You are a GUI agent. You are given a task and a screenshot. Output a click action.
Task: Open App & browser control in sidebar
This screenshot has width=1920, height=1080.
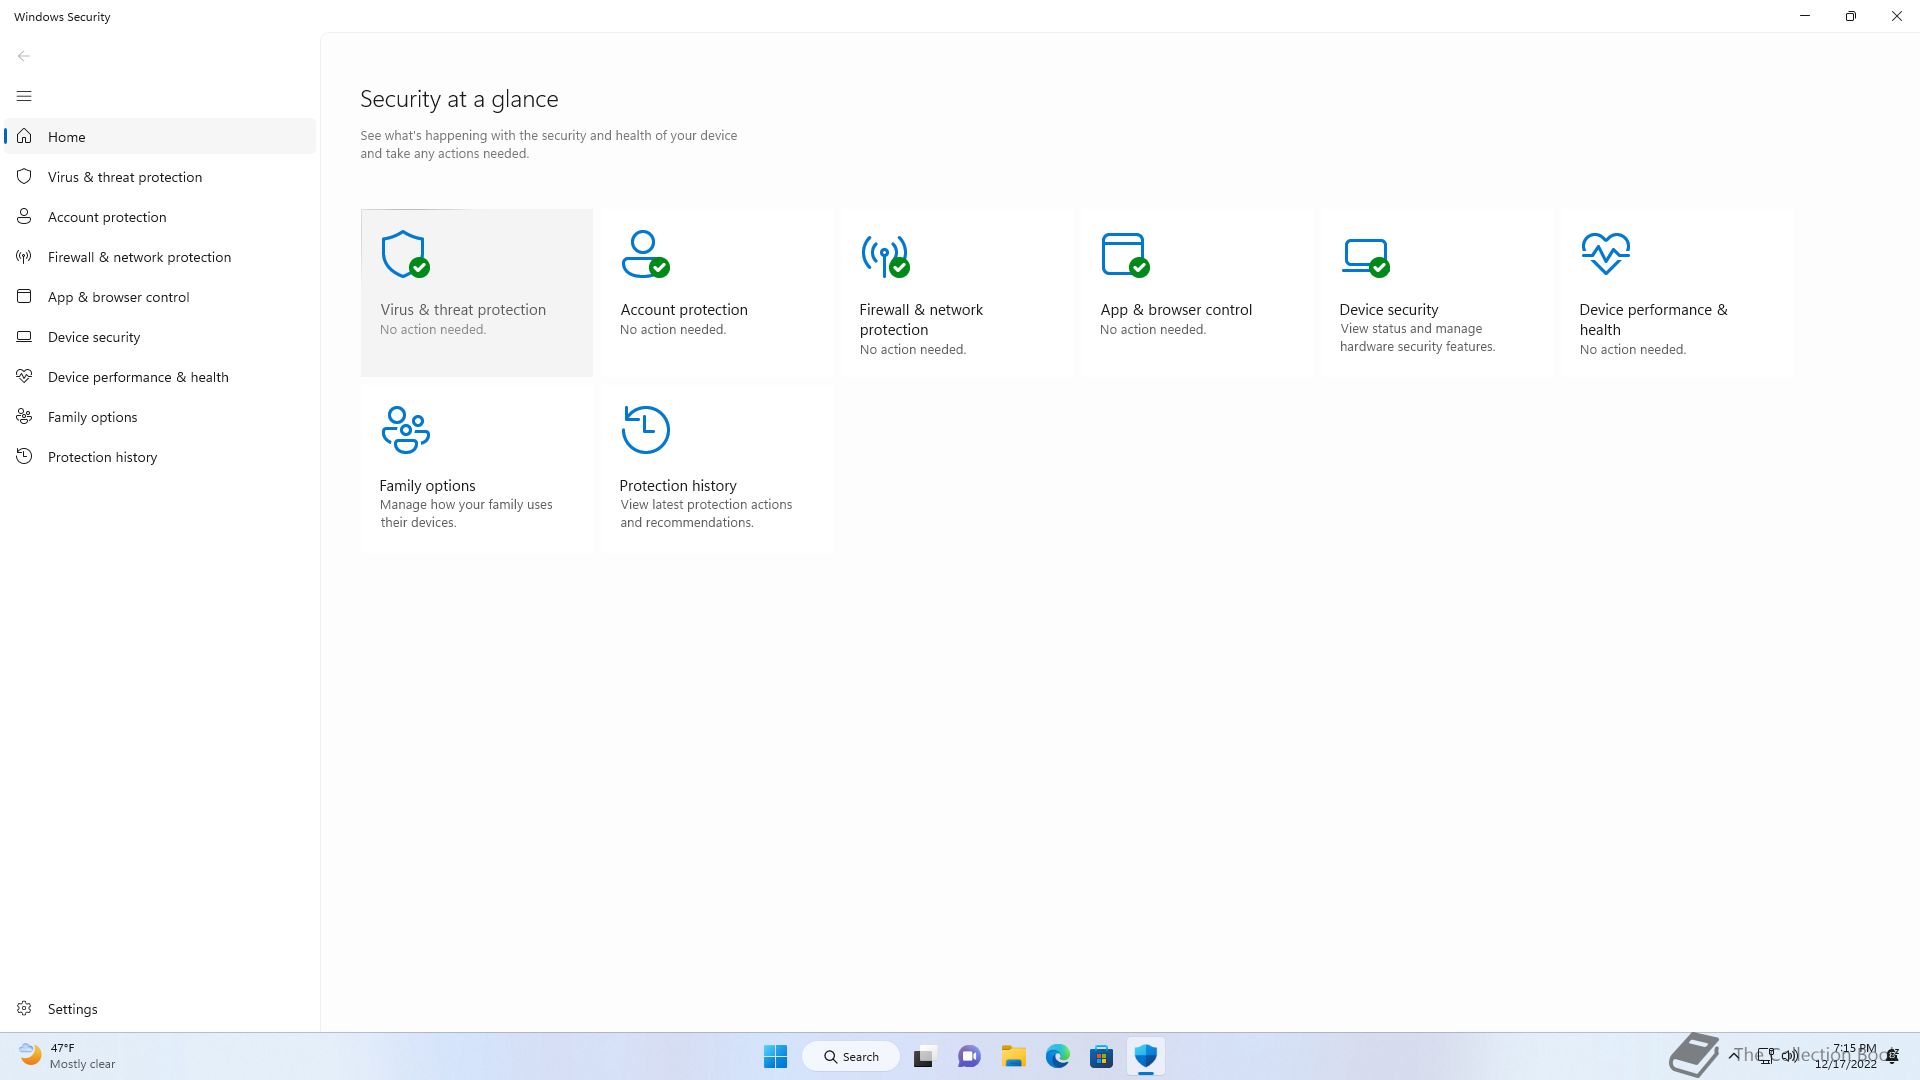pyautogui.click(x=160, y=297)
